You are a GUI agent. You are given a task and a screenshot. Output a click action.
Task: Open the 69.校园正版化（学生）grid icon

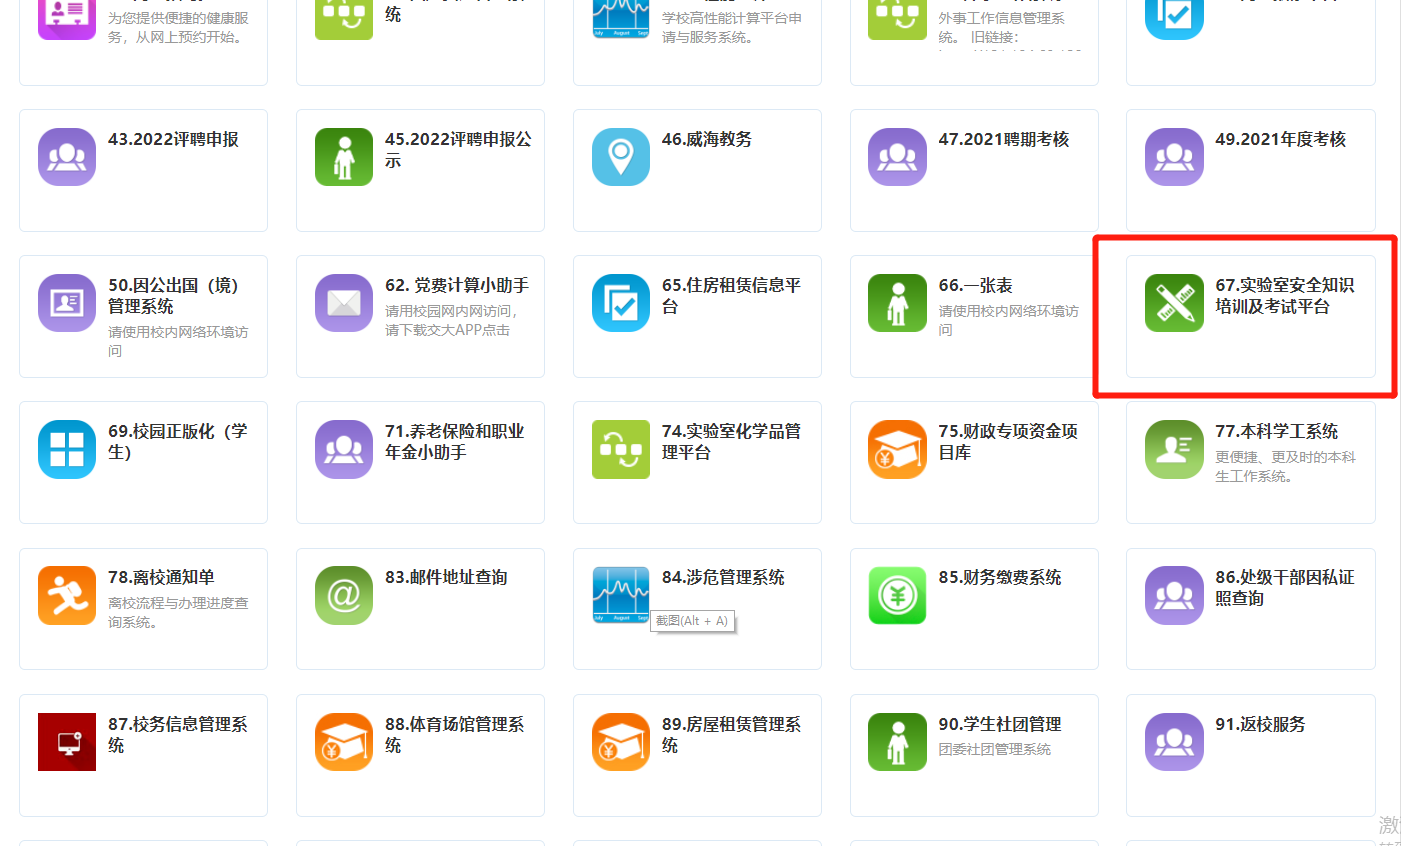(66, 448)
